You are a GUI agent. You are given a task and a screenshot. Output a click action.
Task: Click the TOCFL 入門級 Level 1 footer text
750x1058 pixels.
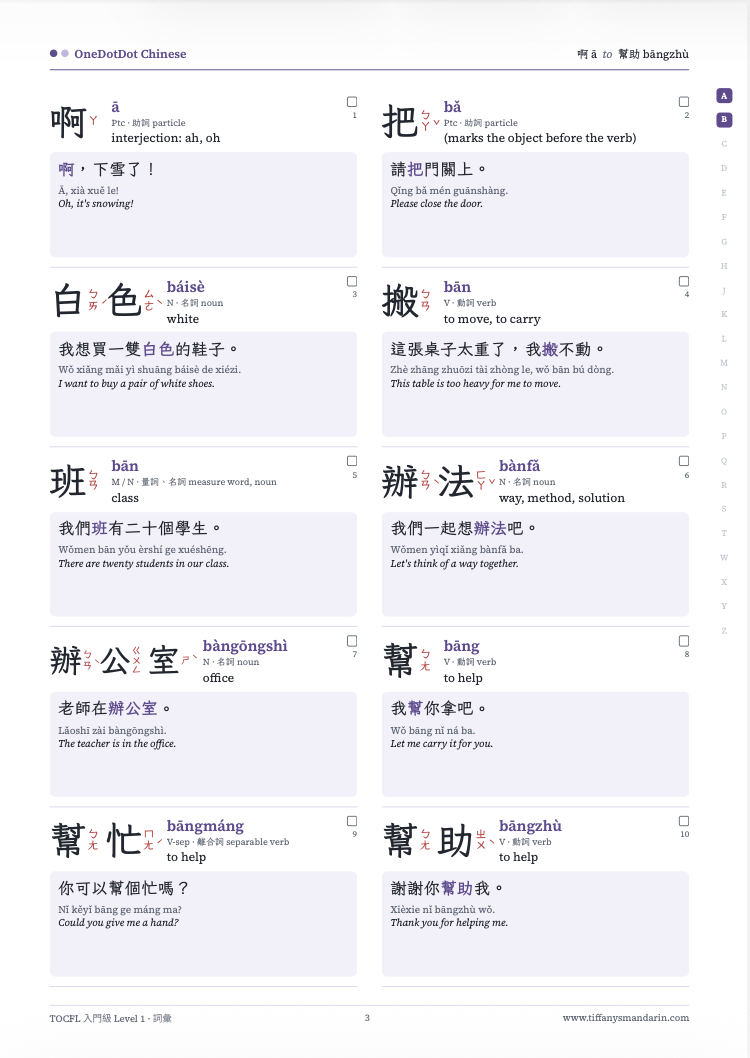[111, 1018]
